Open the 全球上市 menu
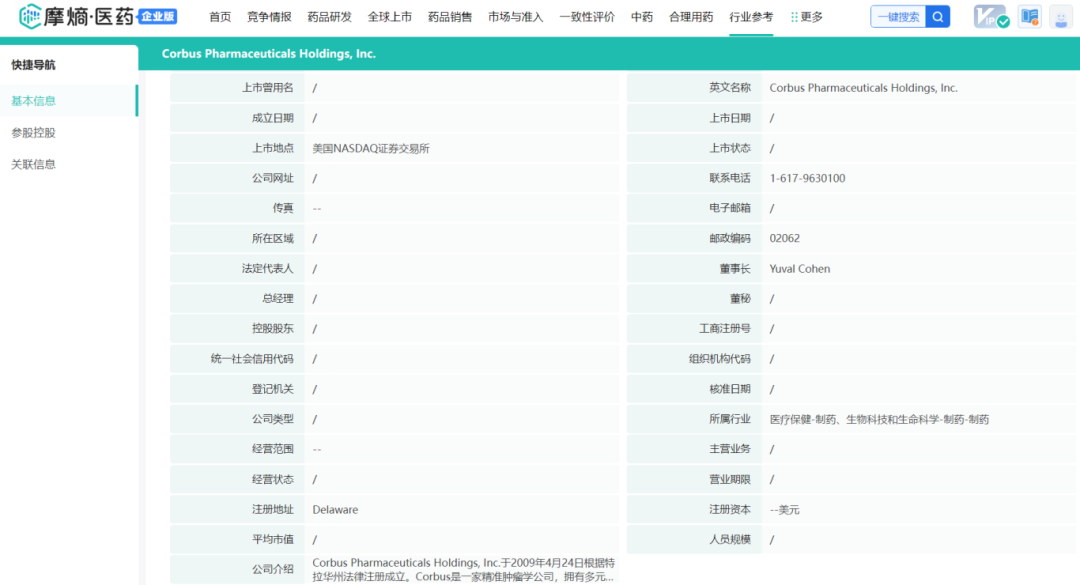This screenshot has height=585, width=1080. [390, 17]
